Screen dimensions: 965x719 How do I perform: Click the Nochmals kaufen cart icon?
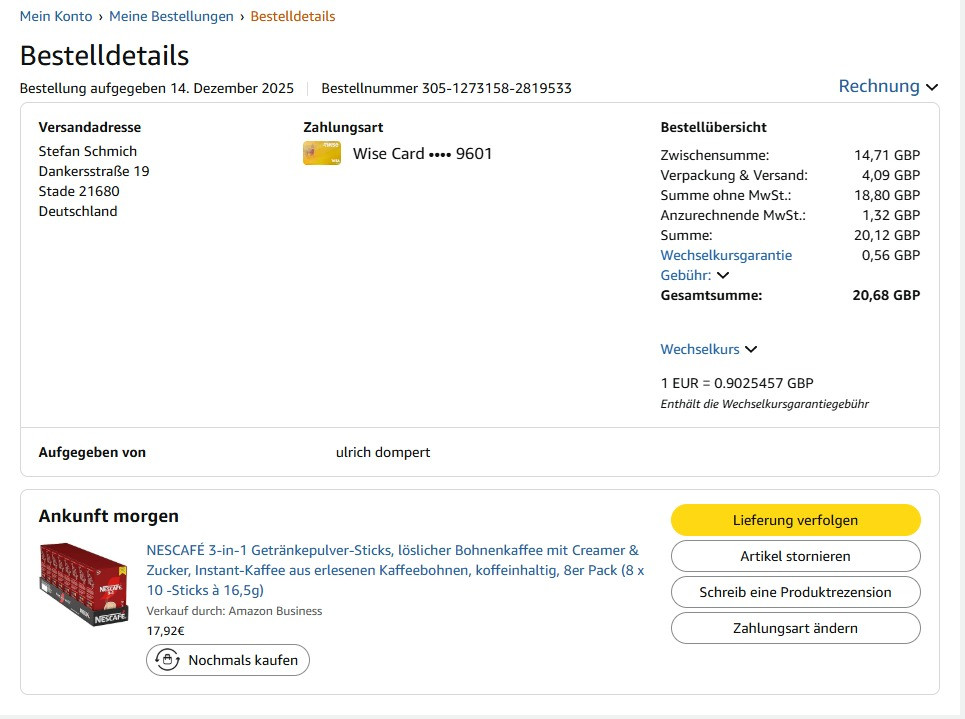tap(167, 660)
